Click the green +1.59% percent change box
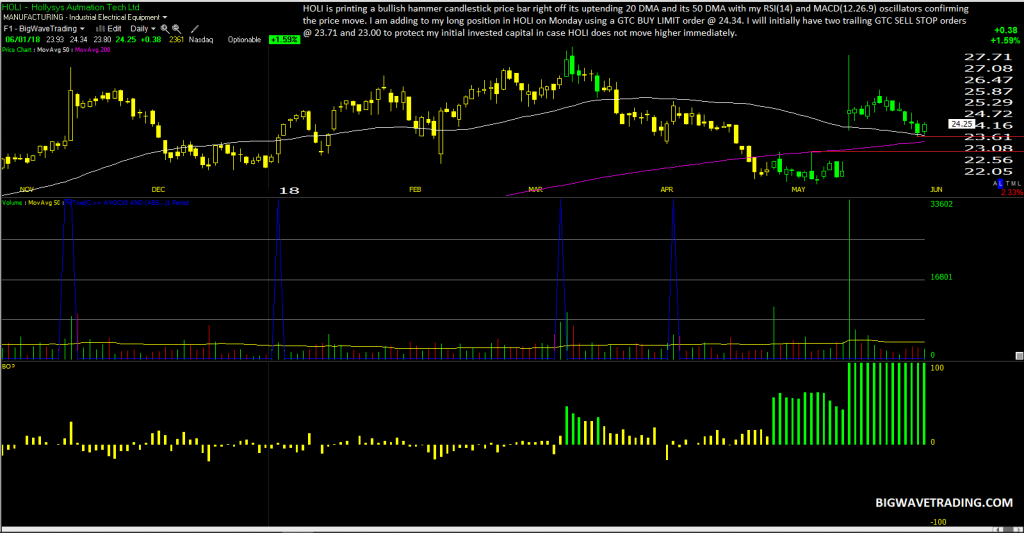This screenshot has height=533, width=1024. [x=284, y=40]
